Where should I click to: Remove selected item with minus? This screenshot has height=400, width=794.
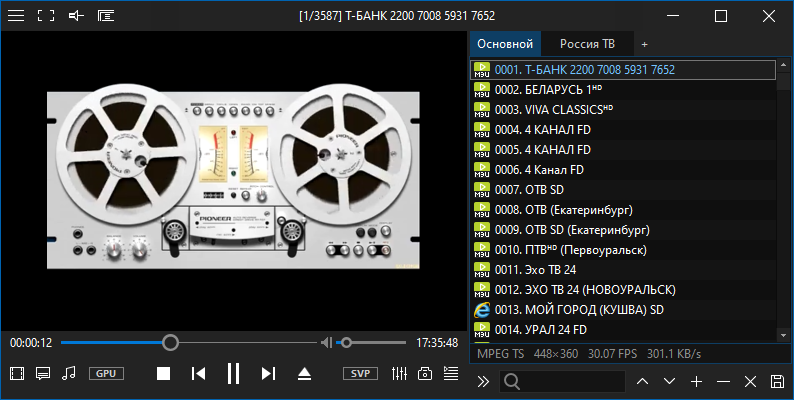[724, 381]
